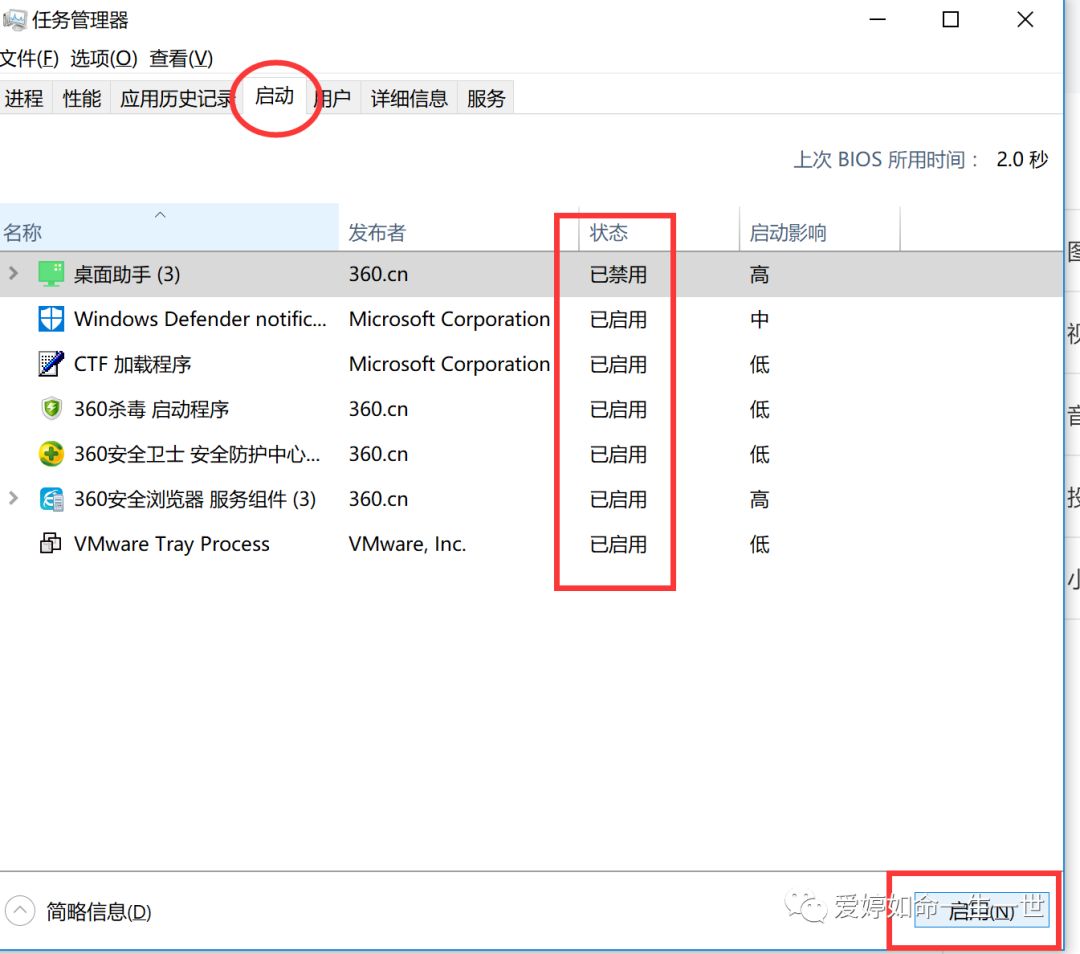This screenshot has height=954, width=1080.
Task: Sort by the 名称 column header
Action: [x=169, y=227]
